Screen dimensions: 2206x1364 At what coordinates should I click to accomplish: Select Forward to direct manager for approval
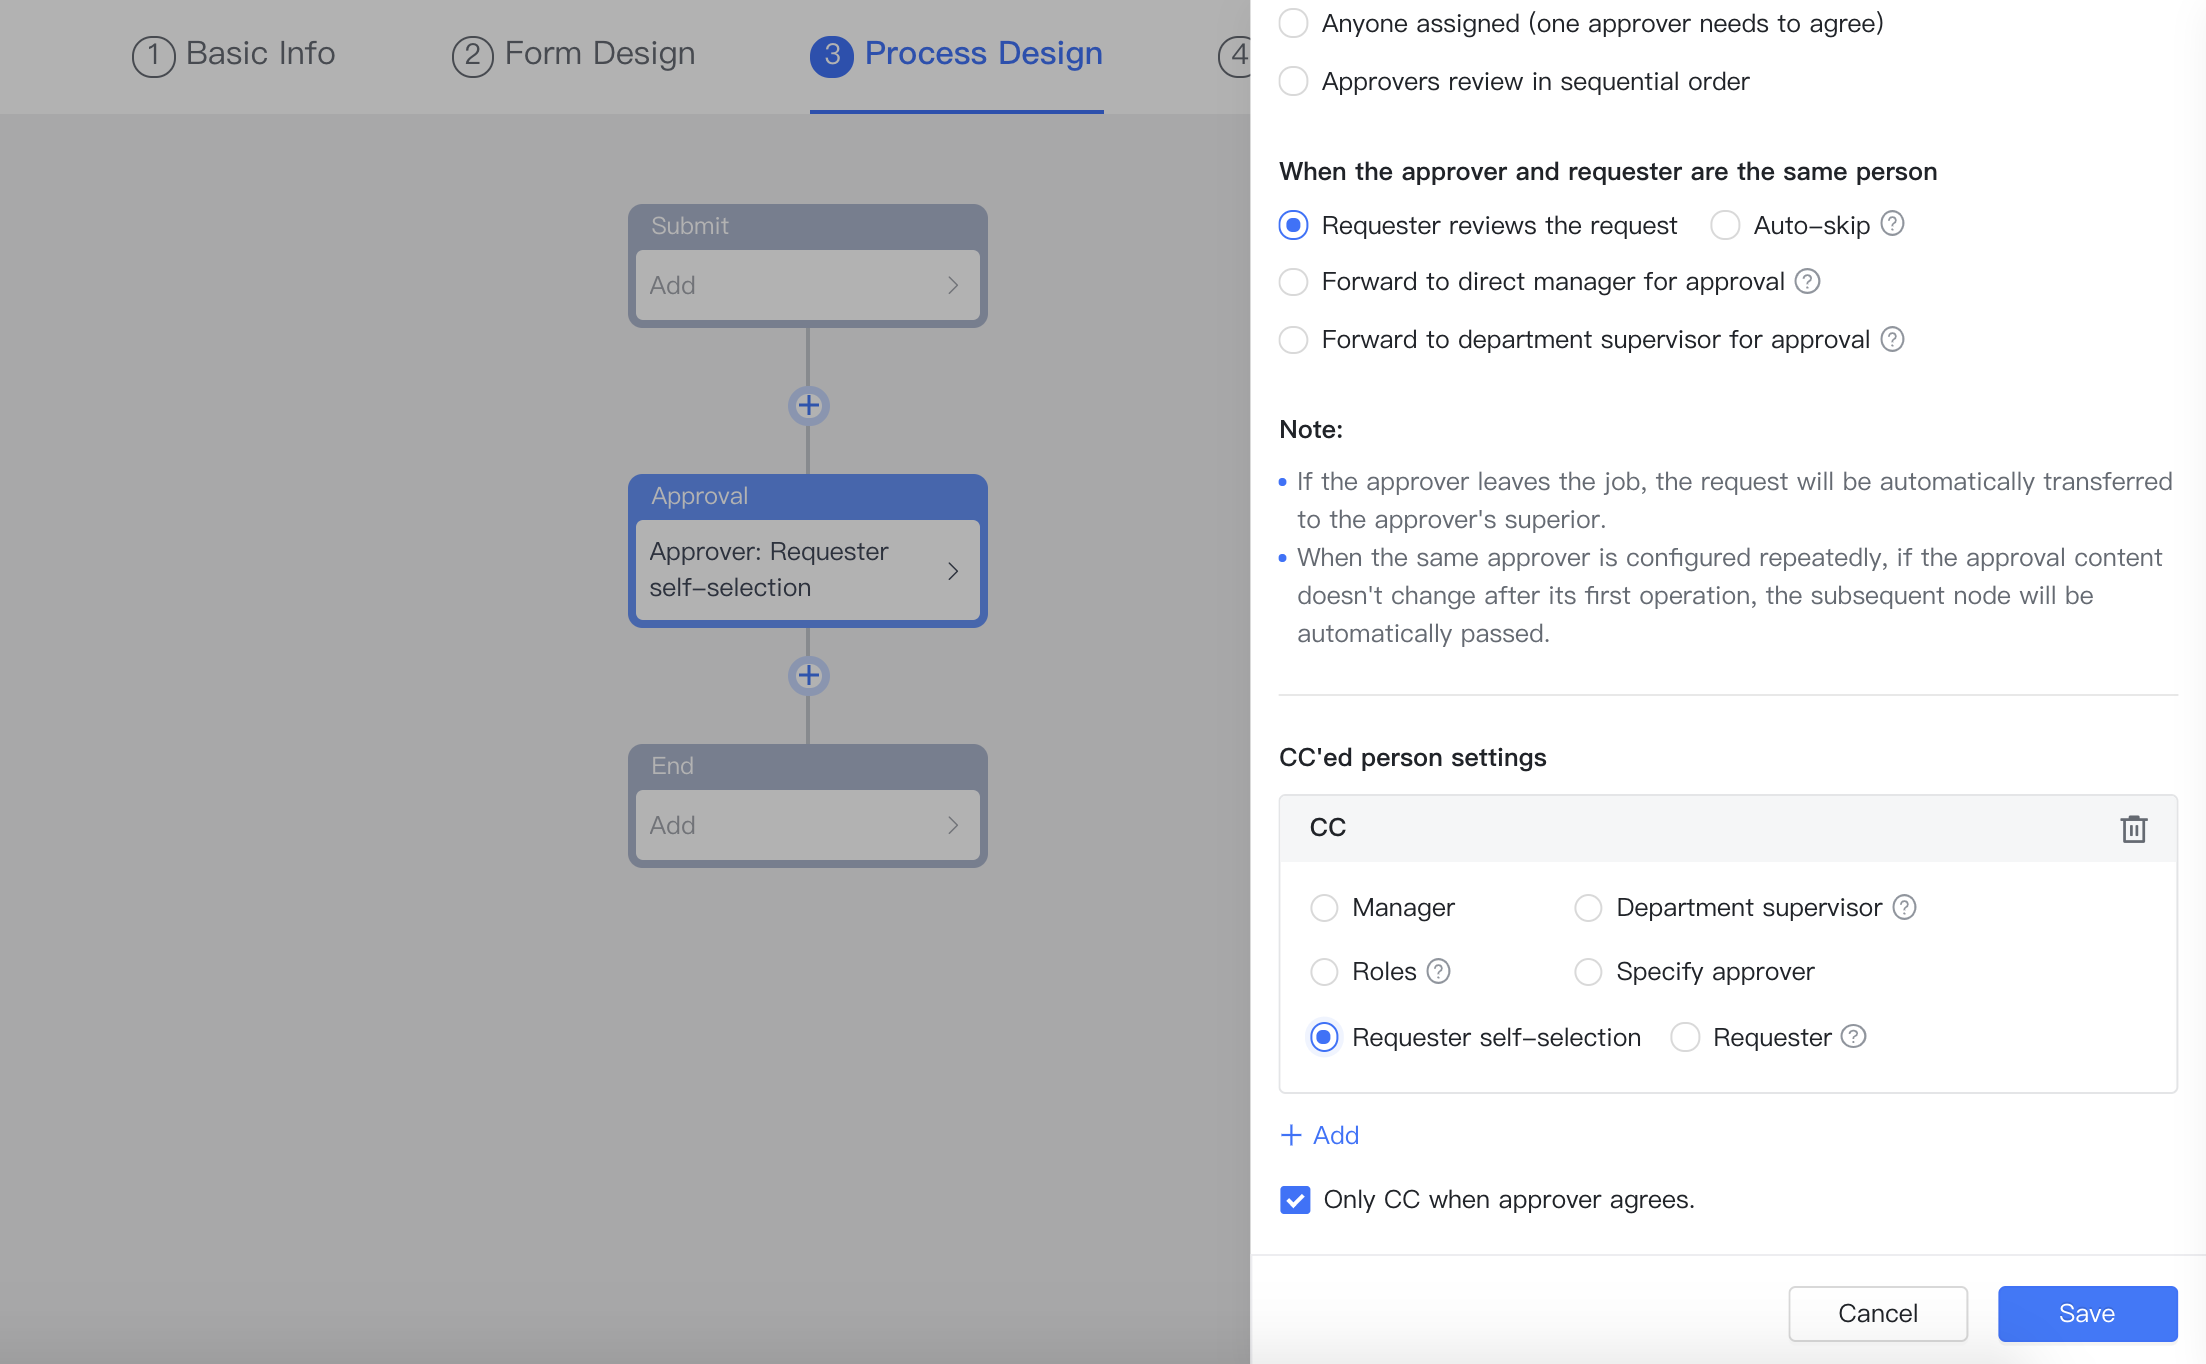click(x=1293, y=281)
